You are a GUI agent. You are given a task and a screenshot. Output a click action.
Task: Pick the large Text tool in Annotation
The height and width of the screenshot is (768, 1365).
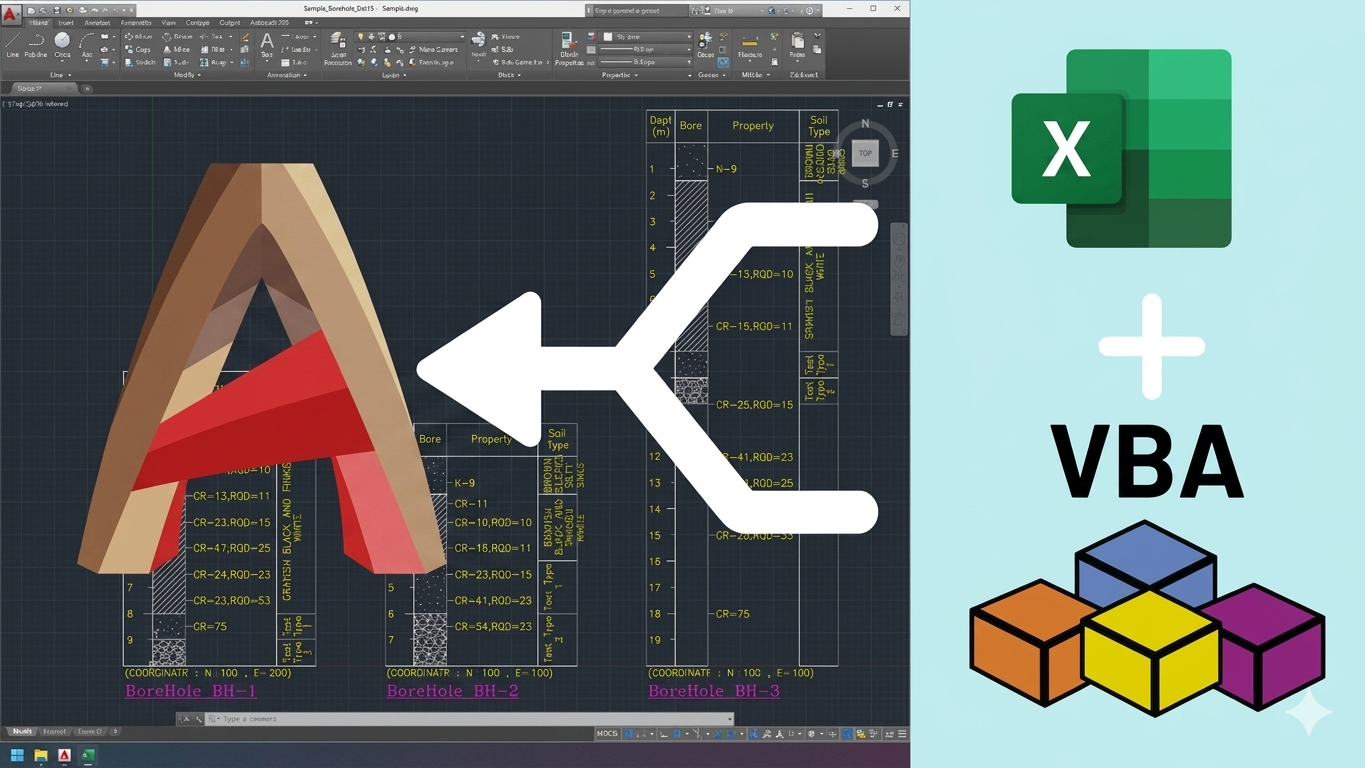coord(267,45)
